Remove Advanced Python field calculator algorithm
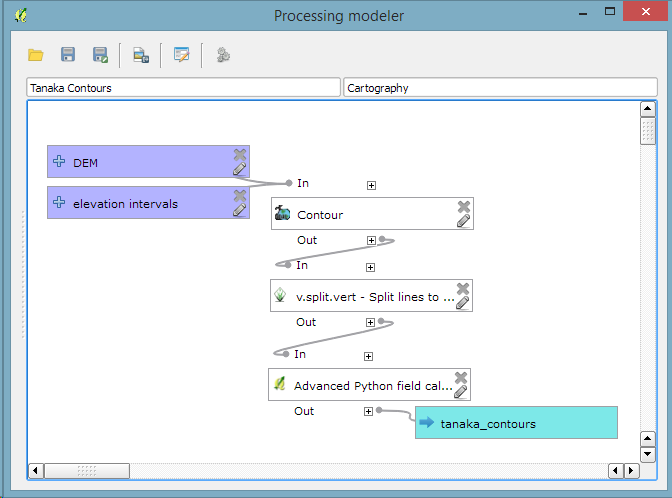Viewport: 672px width, 498px height. coord(461,378)
